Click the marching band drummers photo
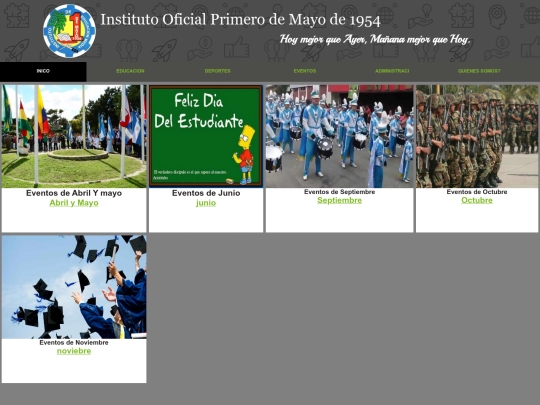This screenshot has height=405, width=540. (339, 136)
